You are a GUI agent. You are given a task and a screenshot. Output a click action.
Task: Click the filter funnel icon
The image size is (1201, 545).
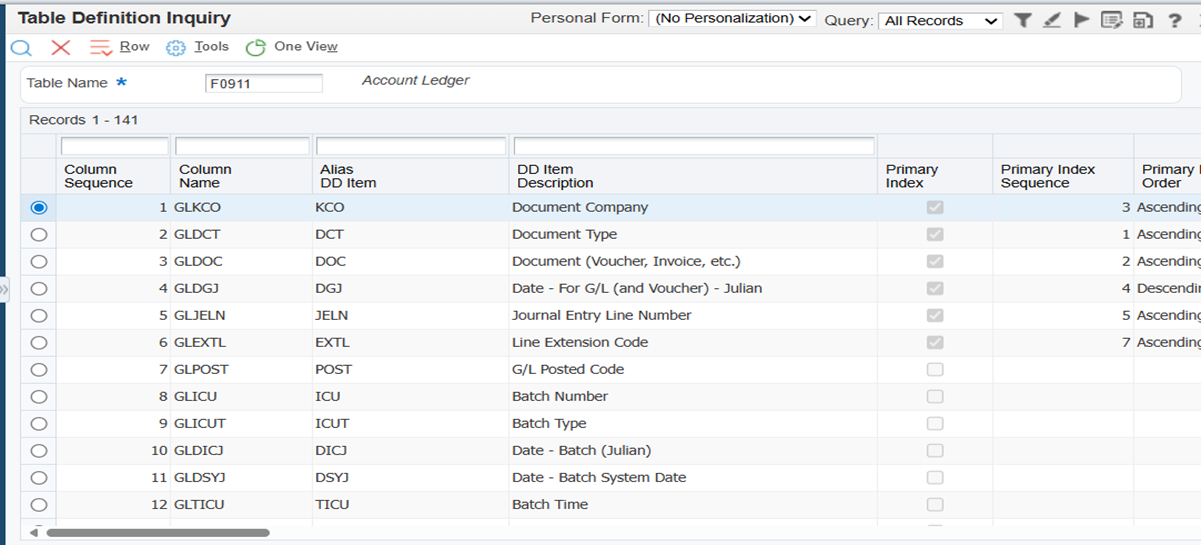tap(1022, 20)
